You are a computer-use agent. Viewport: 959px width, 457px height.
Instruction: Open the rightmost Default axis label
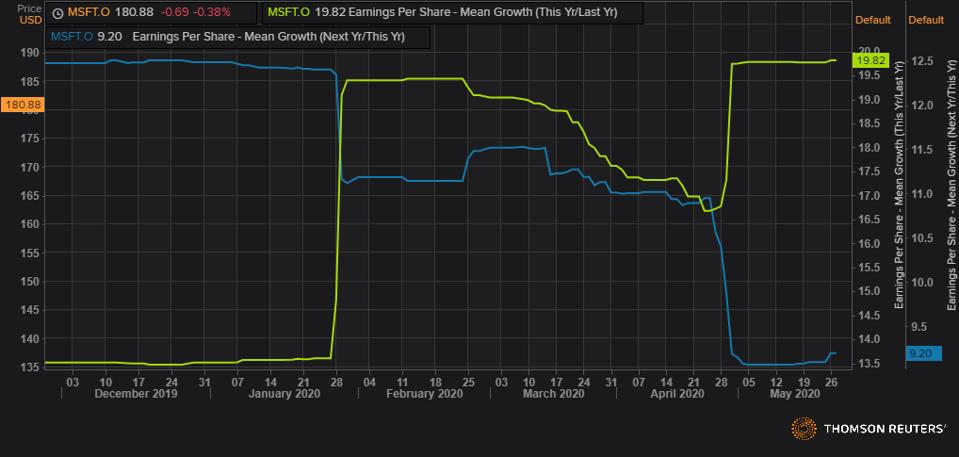pyautogui.click(x=927, y=20)
